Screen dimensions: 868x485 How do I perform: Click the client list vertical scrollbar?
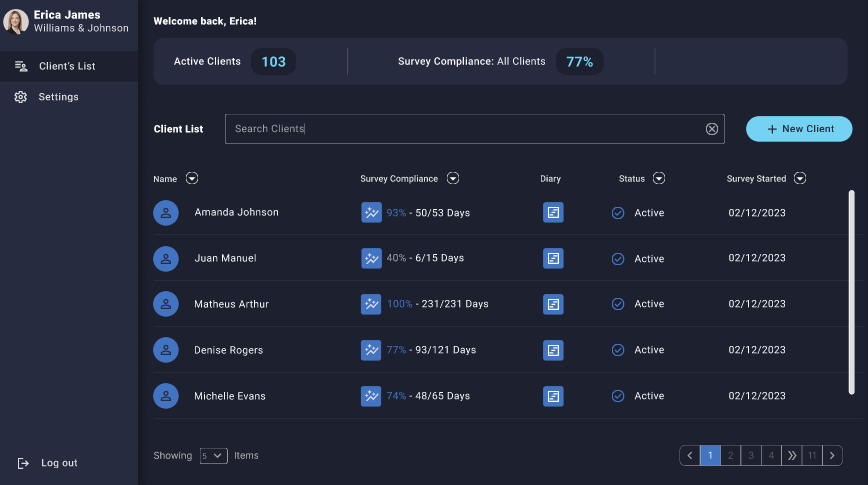click(x=851, y=292)
